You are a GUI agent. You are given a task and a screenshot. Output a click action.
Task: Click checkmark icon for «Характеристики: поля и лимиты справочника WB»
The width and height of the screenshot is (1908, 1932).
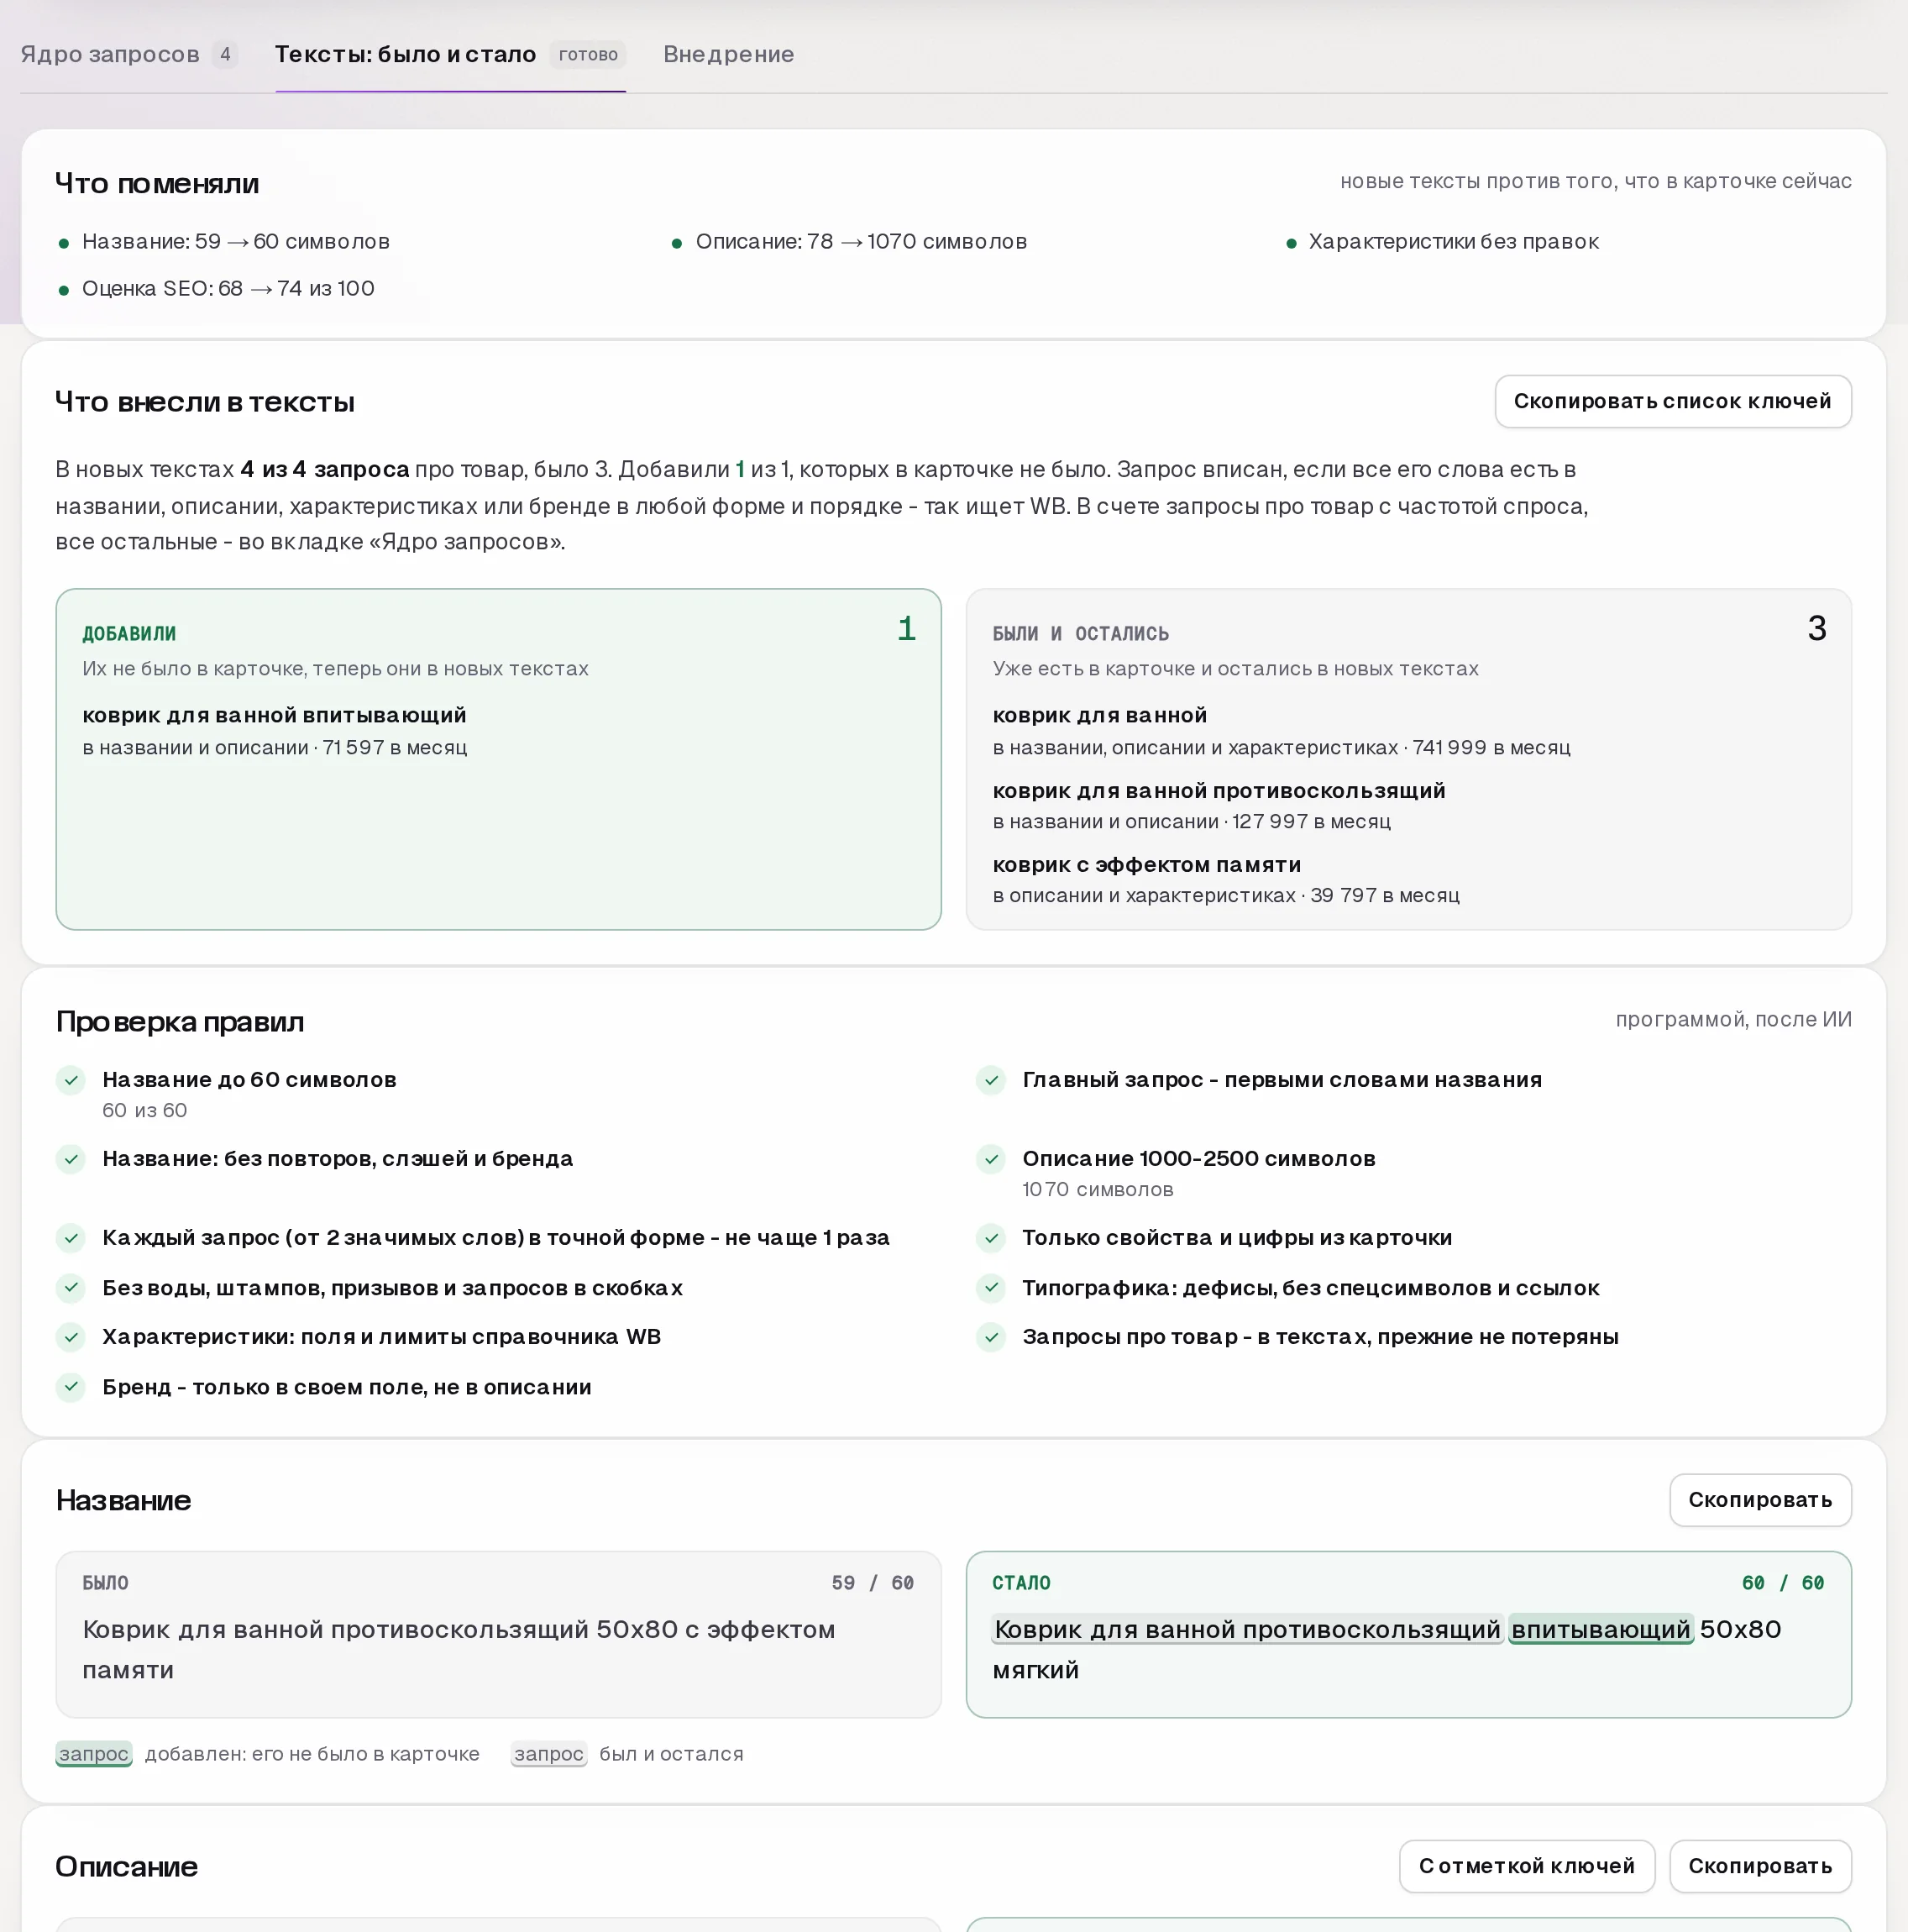[71, 1337]
